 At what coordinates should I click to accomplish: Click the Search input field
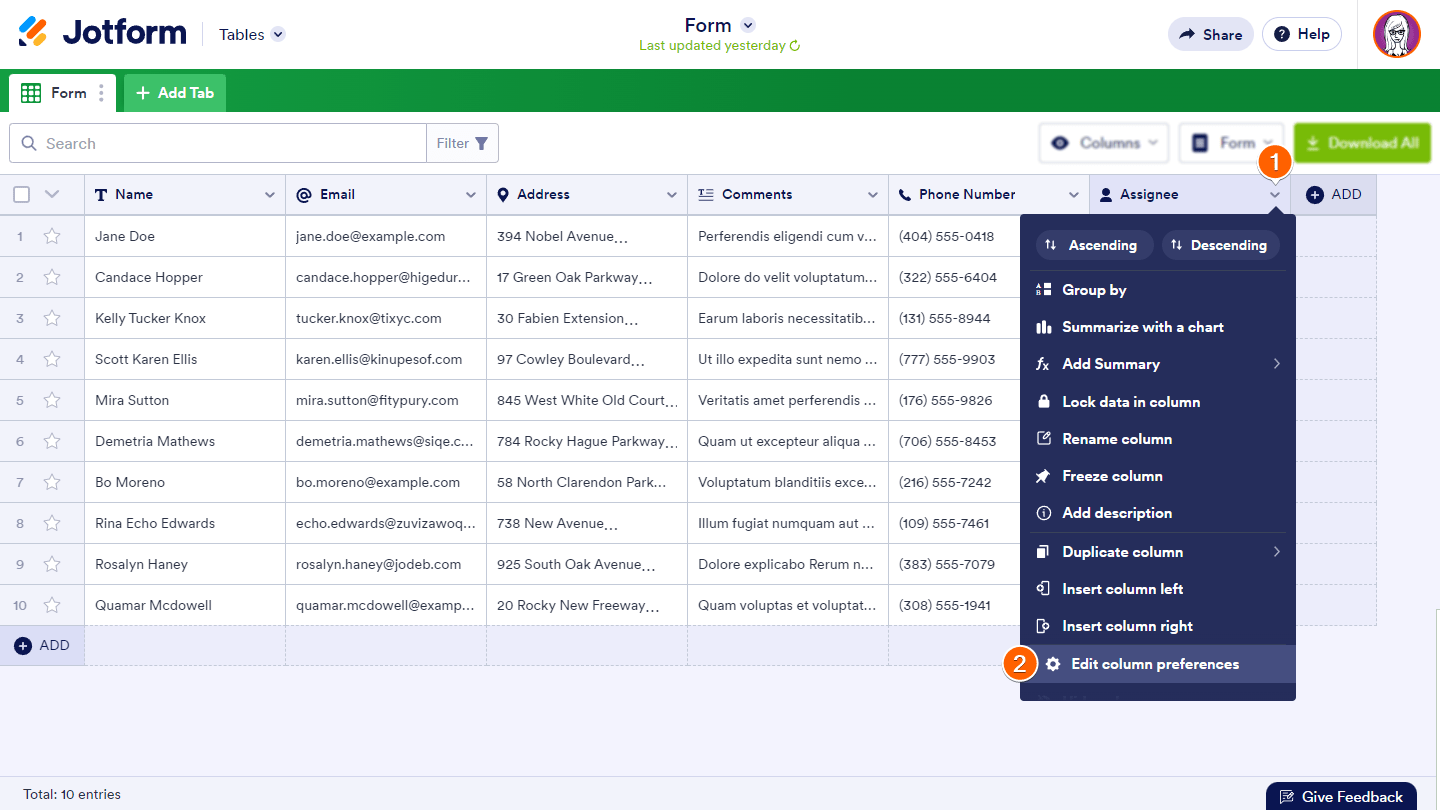point(230,144)
